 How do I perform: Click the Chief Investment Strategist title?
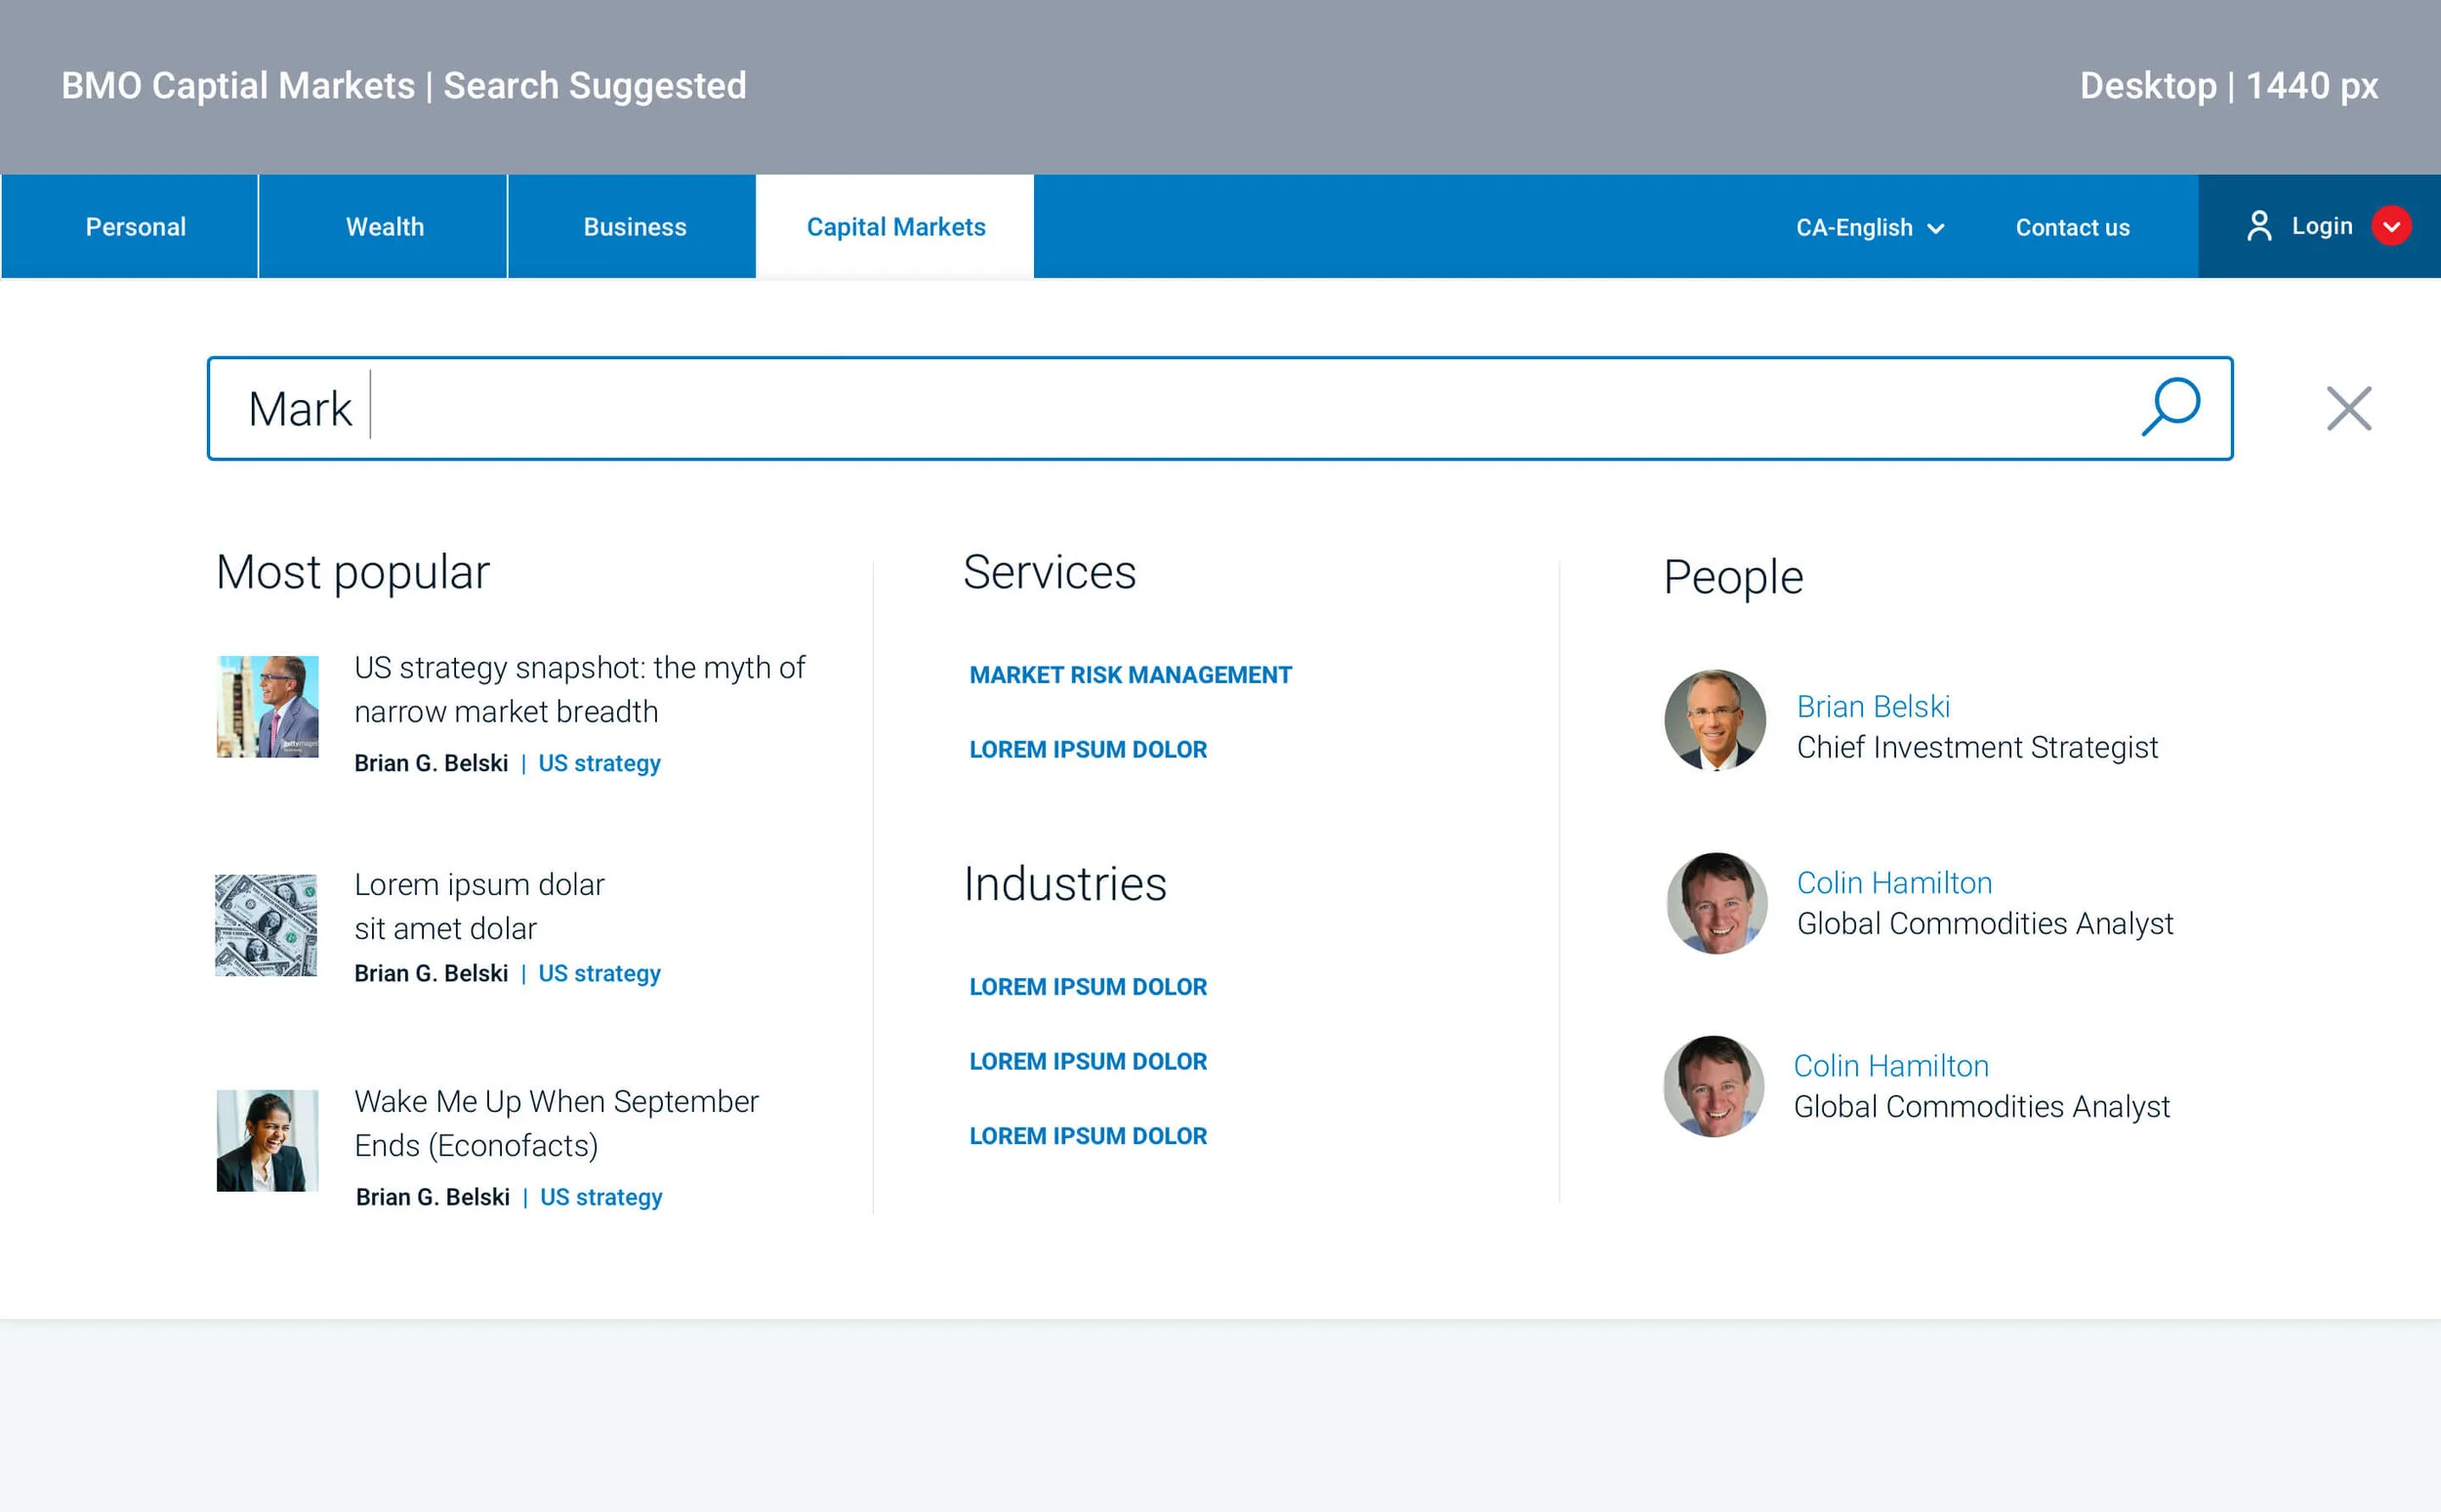[x=1977, y=747]
